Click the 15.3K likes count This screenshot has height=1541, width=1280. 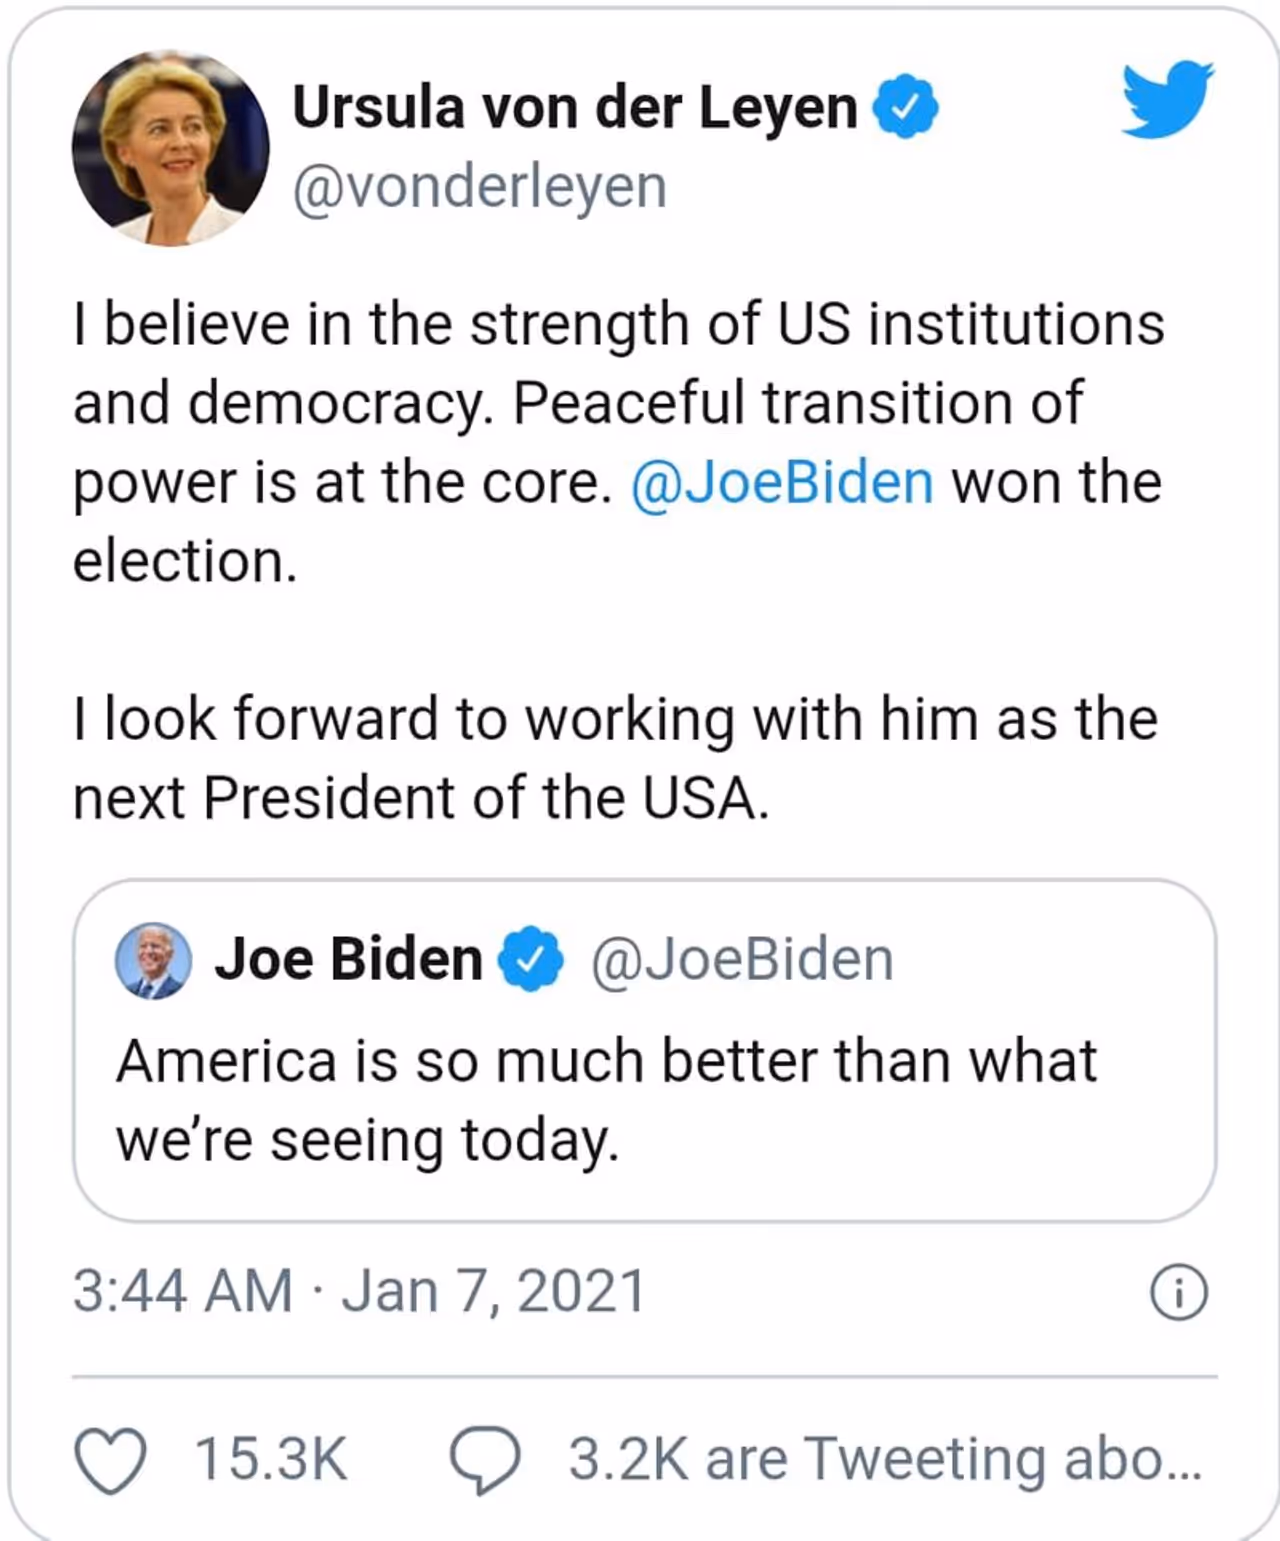[270, 1459]
